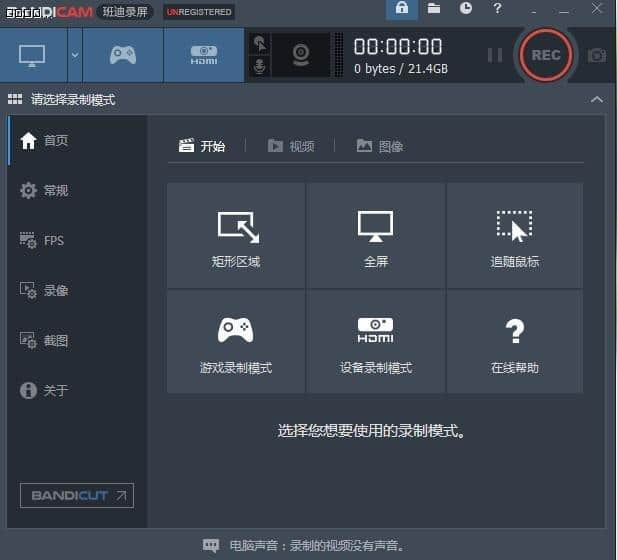
Task: Switch to HDMI device recording mode
Action: [204, 55]
